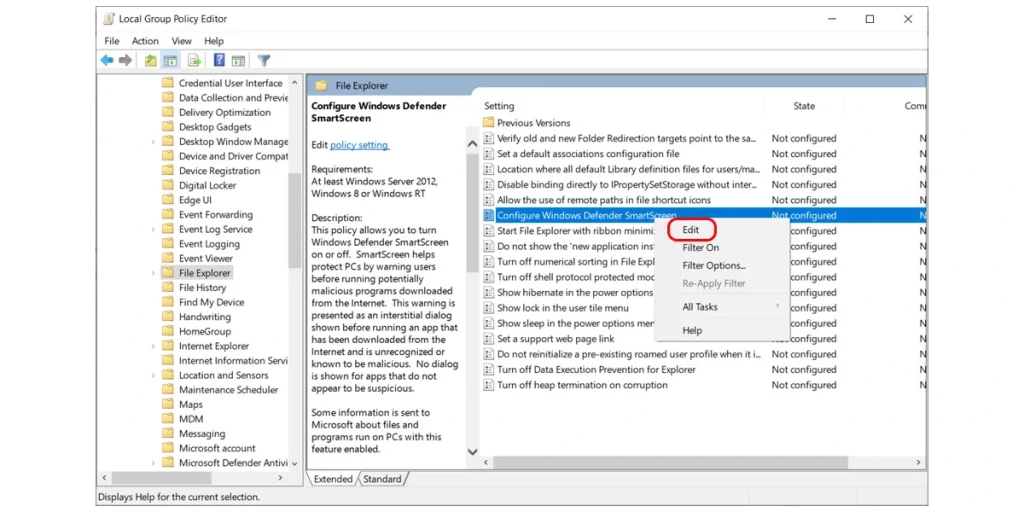Select the Configure Windows Defender SmartScreen row
The image size is (1024, 512).
[703, 216]
